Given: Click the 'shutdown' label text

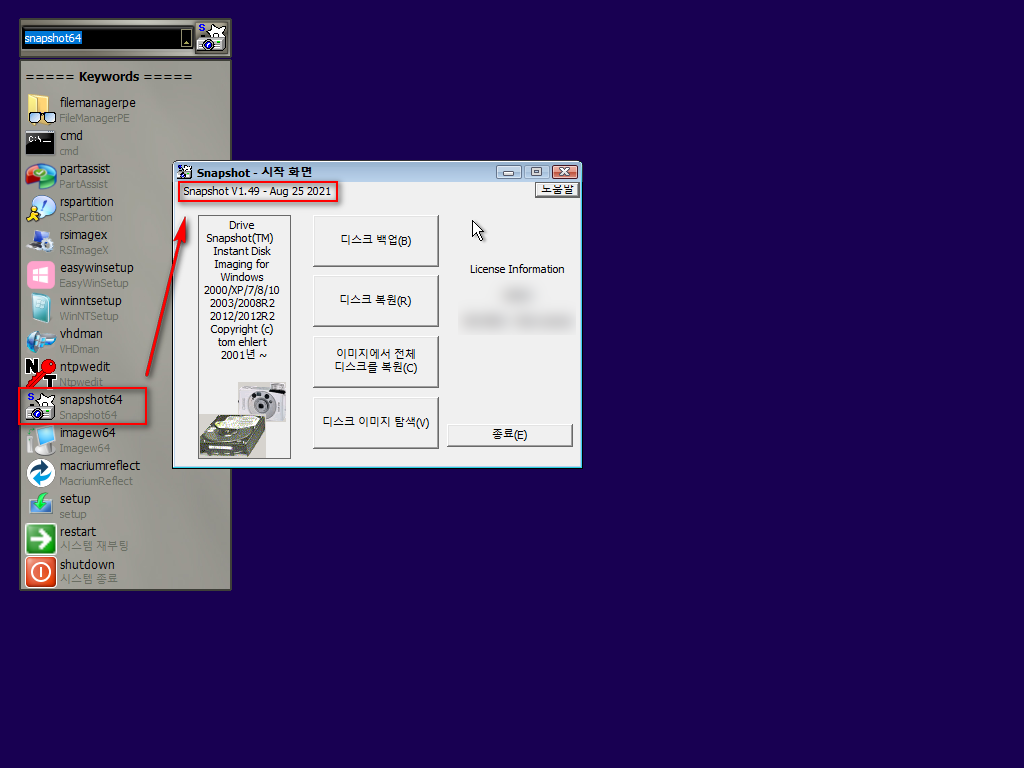Looking at the screenshot, I should pyautogui.click(x=87, y=564).
